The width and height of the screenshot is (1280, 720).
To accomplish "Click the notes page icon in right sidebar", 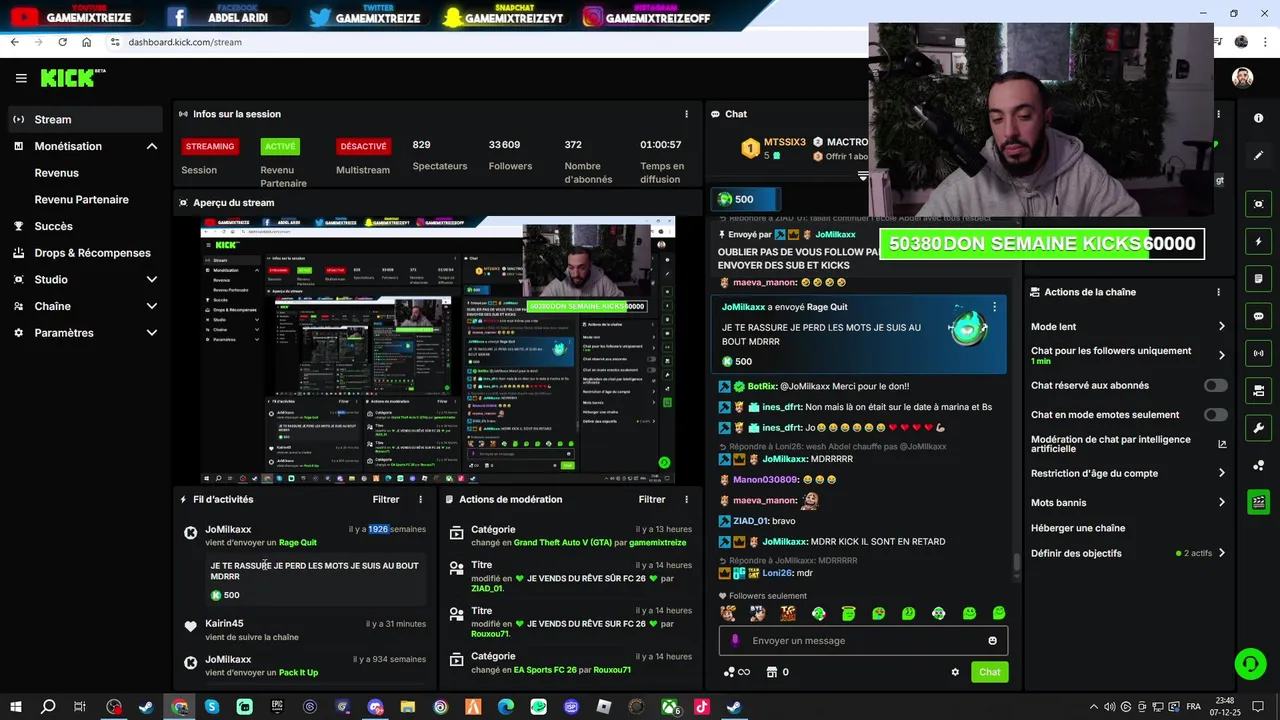I will (1258, 278).
